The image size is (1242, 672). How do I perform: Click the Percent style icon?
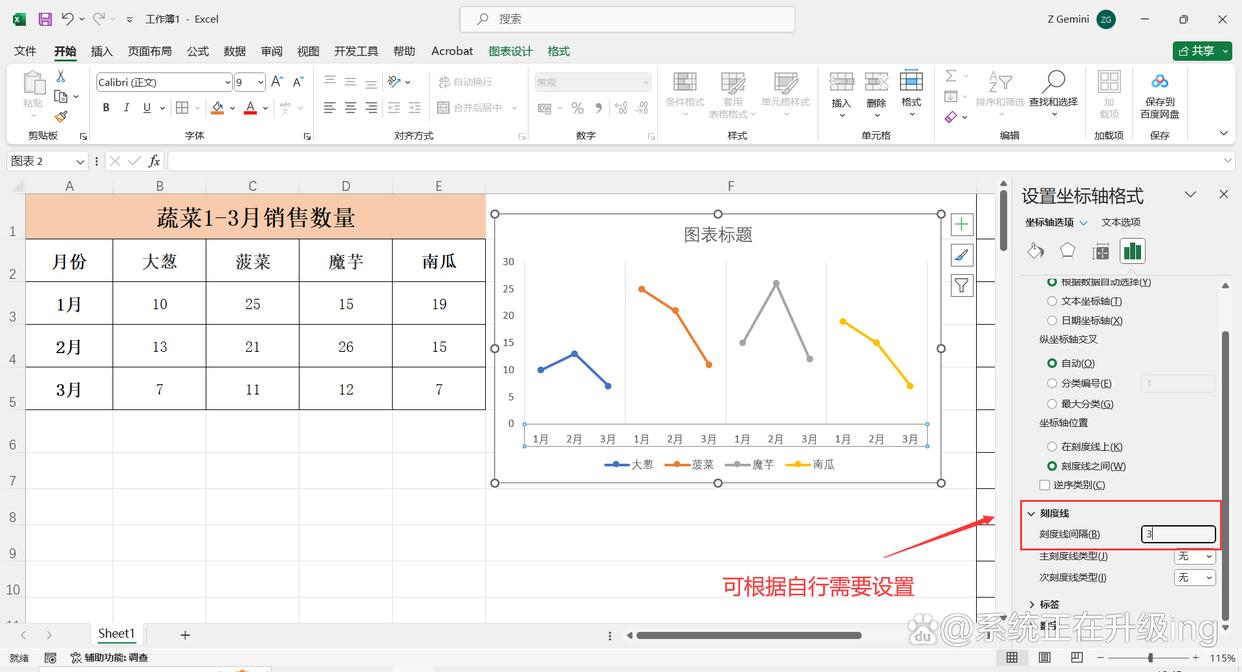pos(577,108)
